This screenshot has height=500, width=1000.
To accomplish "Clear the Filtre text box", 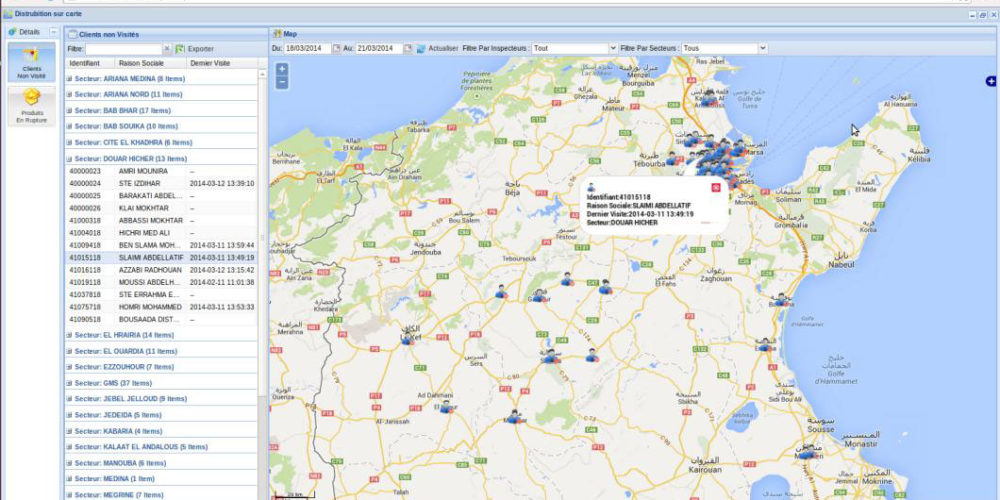I will tap(167, 48).
